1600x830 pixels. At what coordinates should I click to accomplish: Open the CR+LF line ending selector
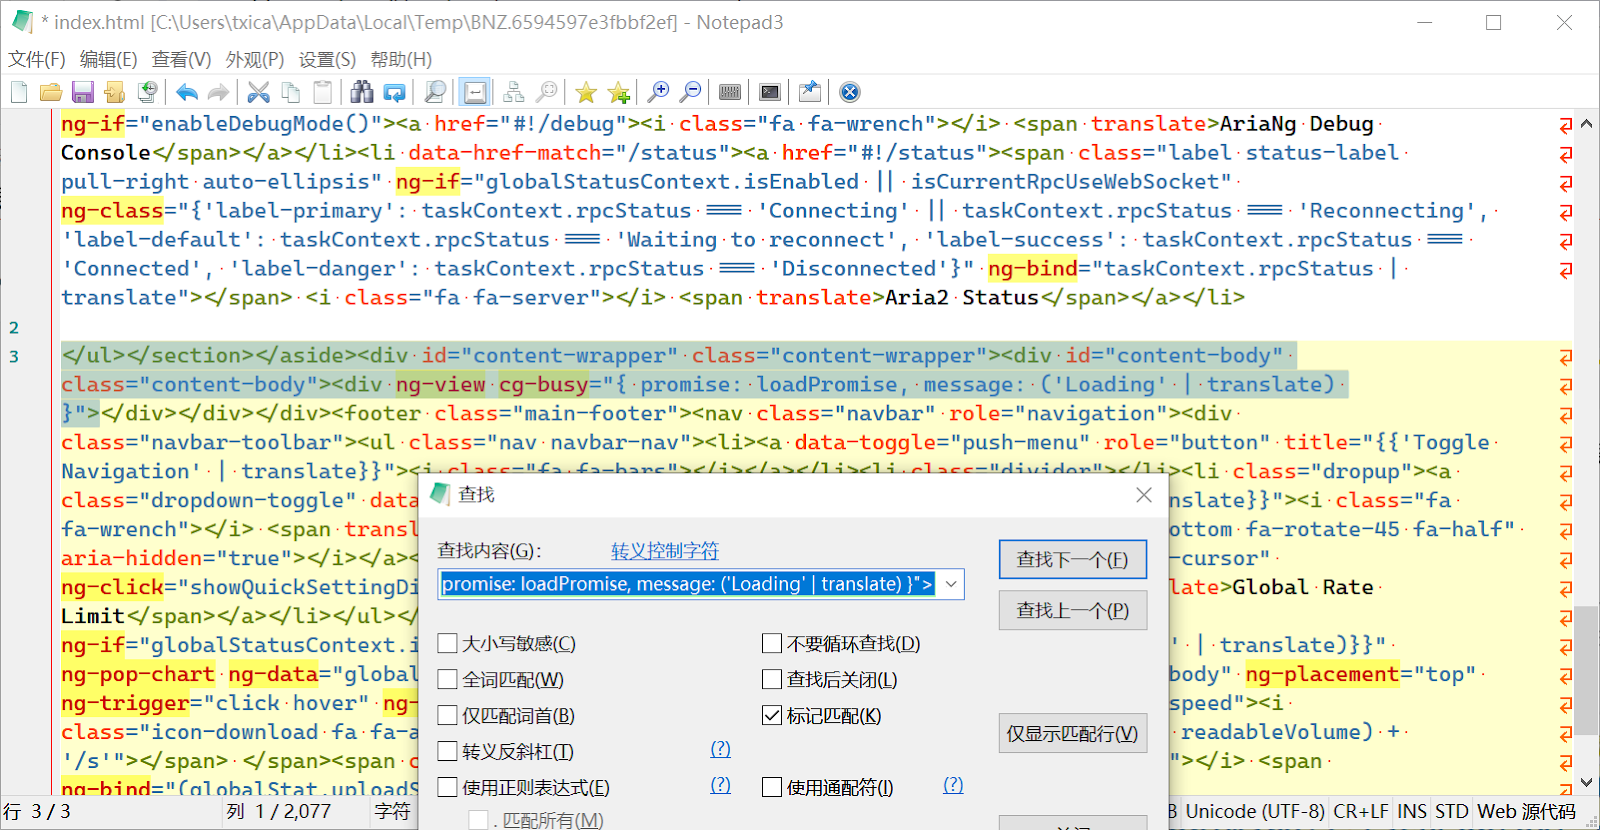1360,811
